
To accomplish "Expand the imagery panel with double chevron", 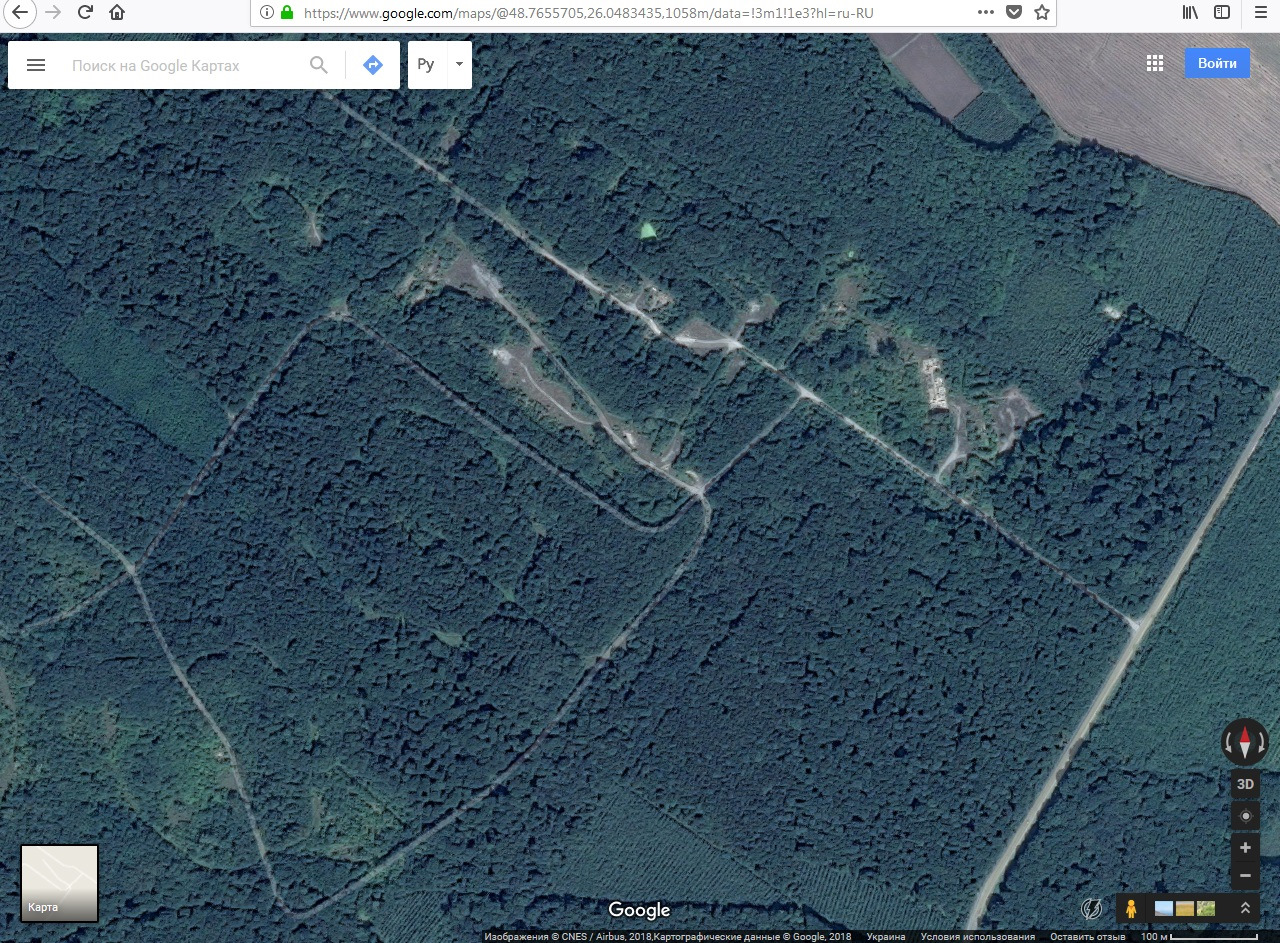I will (1245, 908).
